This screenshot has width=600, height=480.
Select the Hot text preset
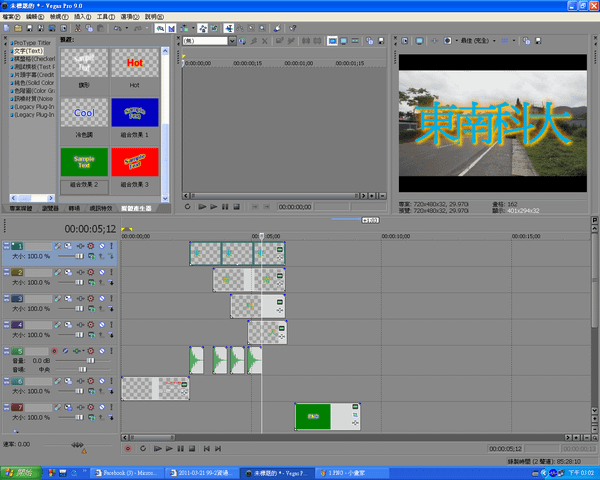pyautogui.click(x=135, y=63)
